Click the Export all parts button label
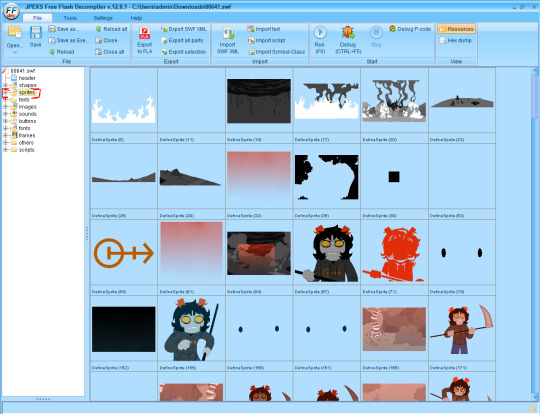The width and height of the screenshot is (540, 414). pos(186,40)
